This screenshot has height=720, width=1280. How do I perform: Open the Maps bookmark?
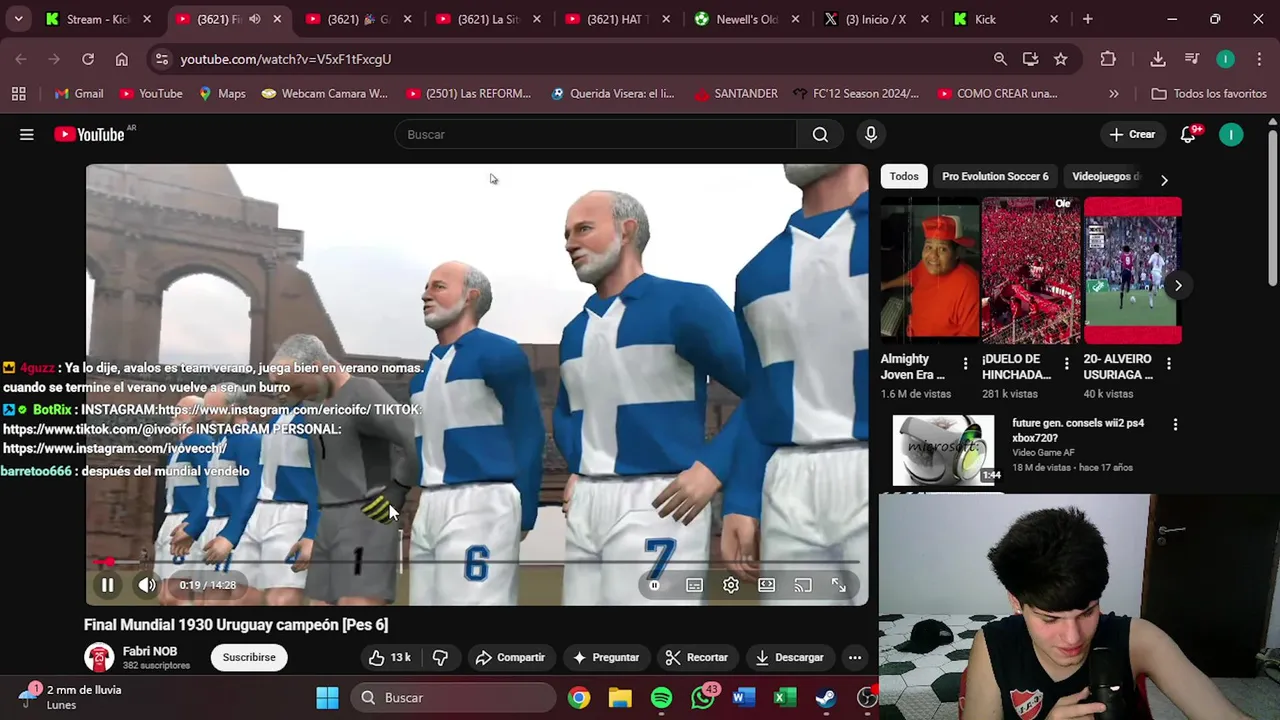[222, 93]
